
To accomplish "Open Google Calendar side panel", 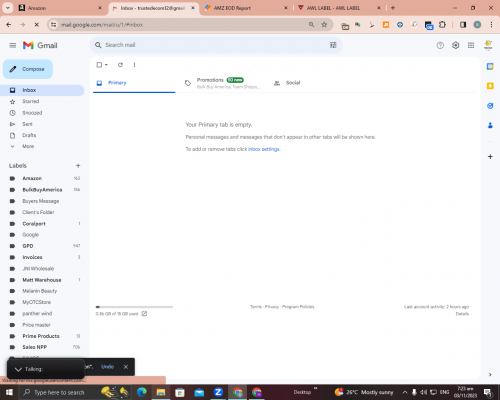I will pos(490,66).
